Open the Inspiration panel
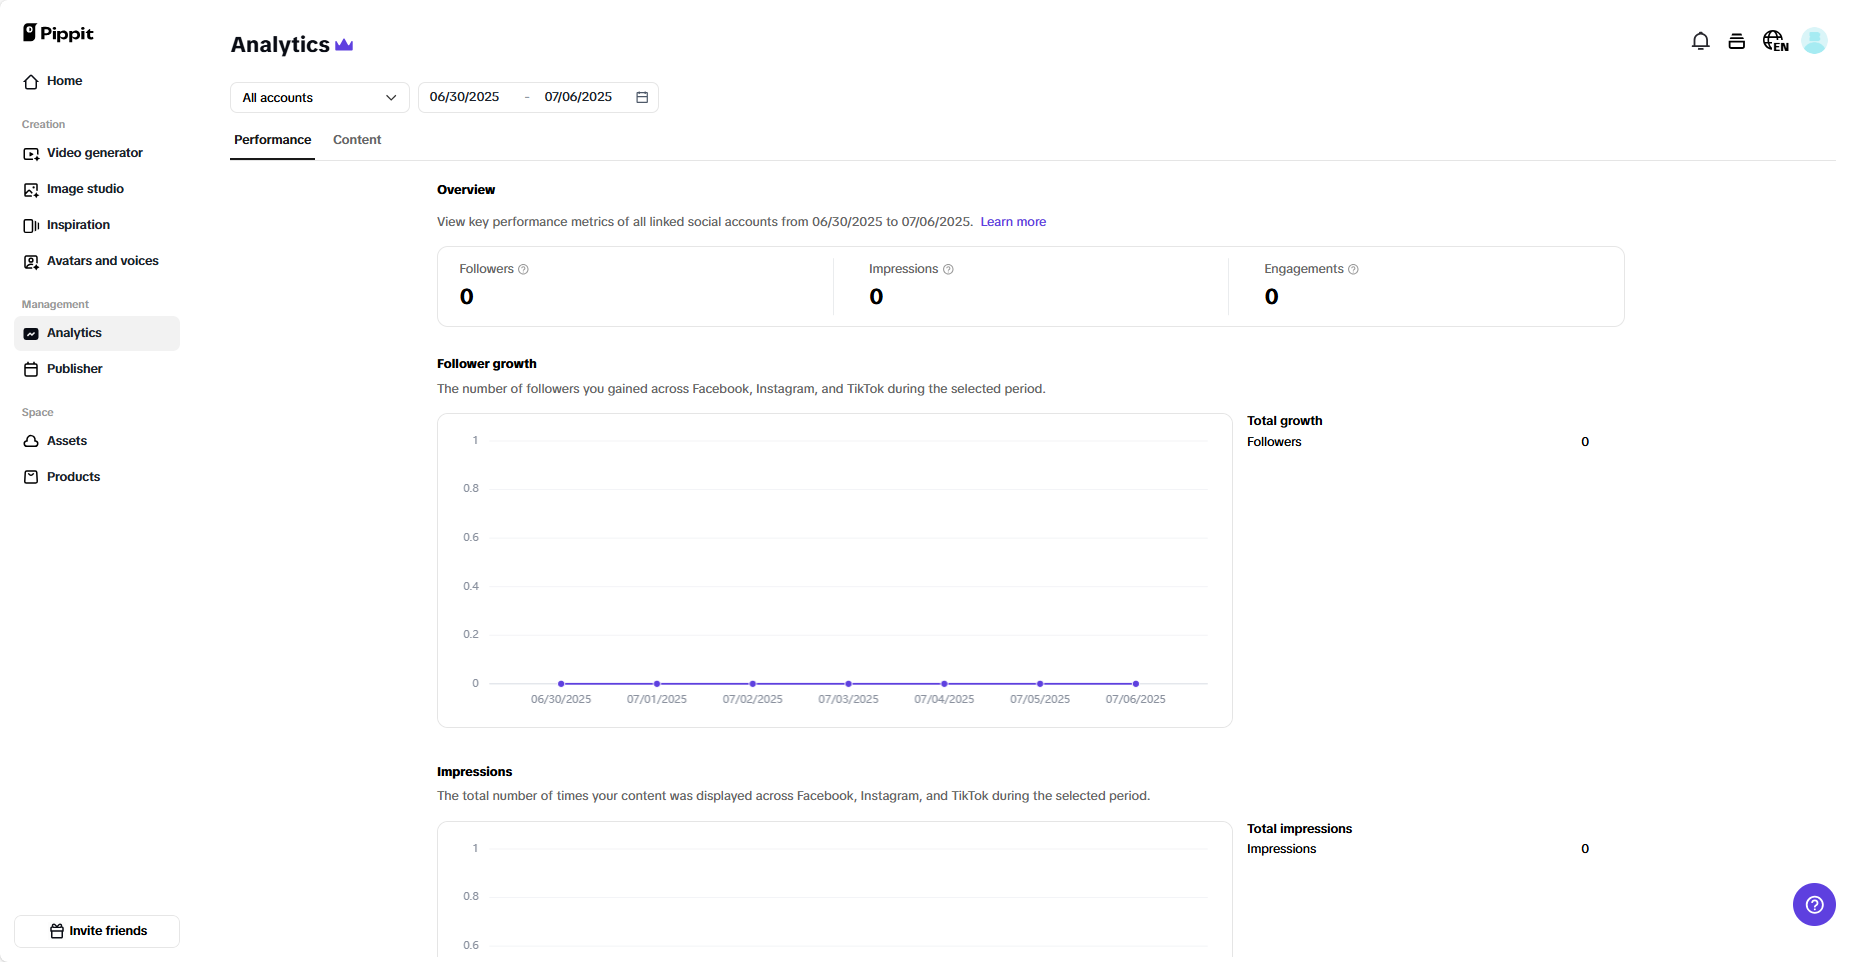This screenshot has height=962, width=1863. pos(78,225)
